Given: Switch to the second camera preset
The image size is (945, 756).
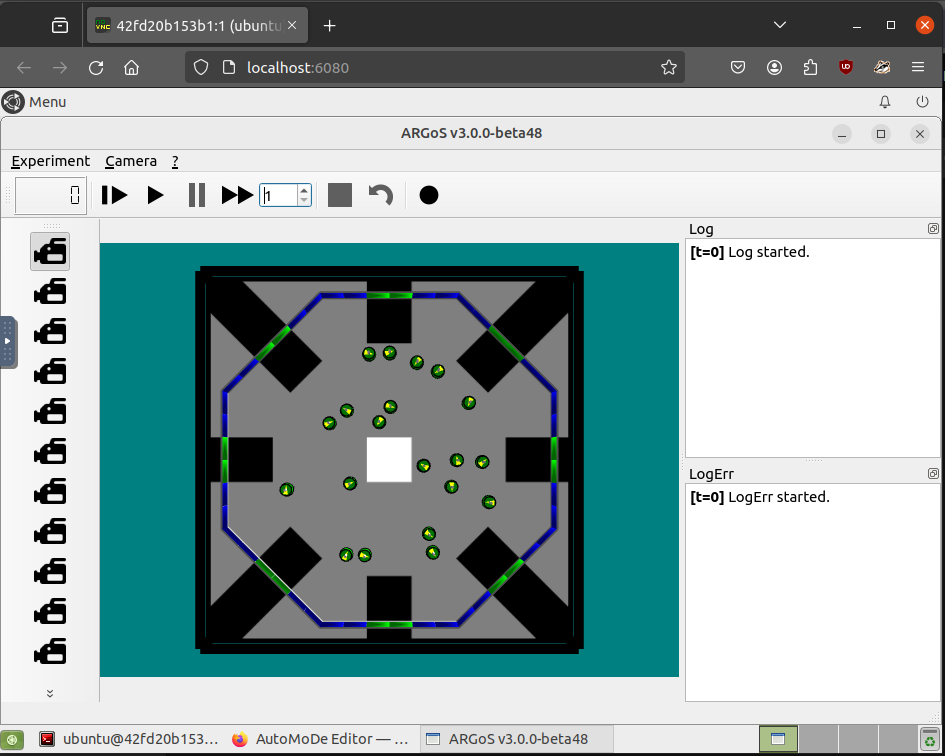Looking at the screenshot, I should [50, 292].
